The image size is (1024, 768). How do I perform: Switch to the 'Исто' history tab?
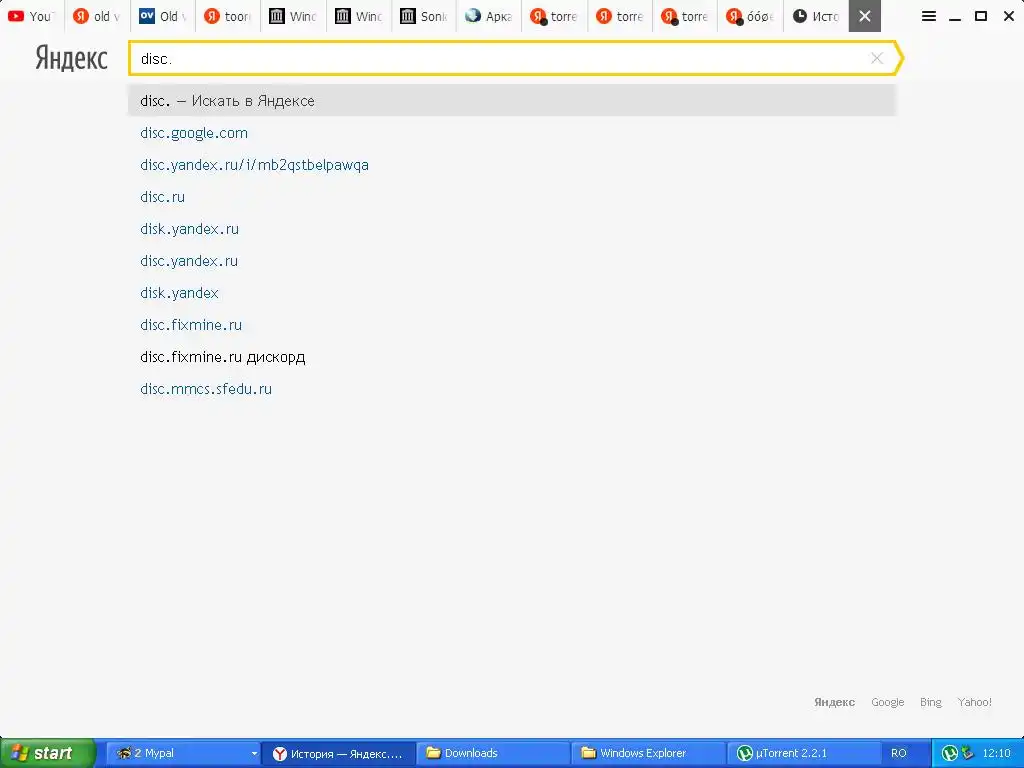tap(816, 16)
